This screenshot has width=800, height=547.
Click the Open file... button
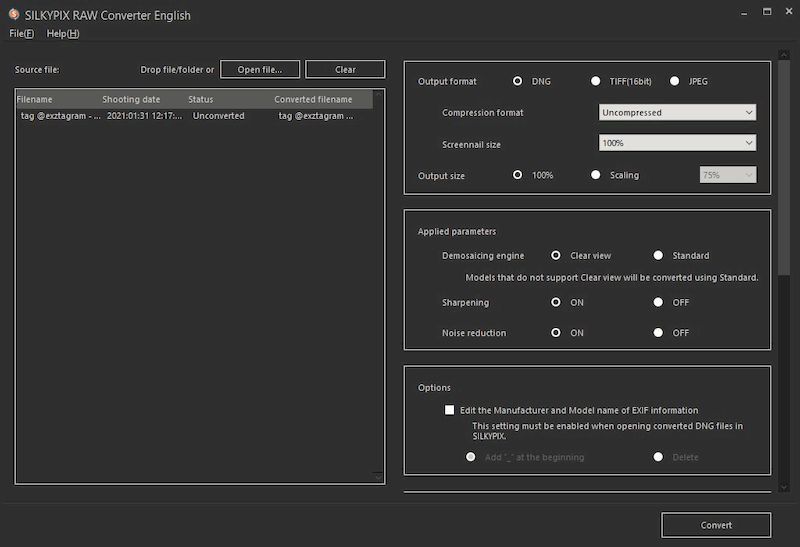coord(260,70)
